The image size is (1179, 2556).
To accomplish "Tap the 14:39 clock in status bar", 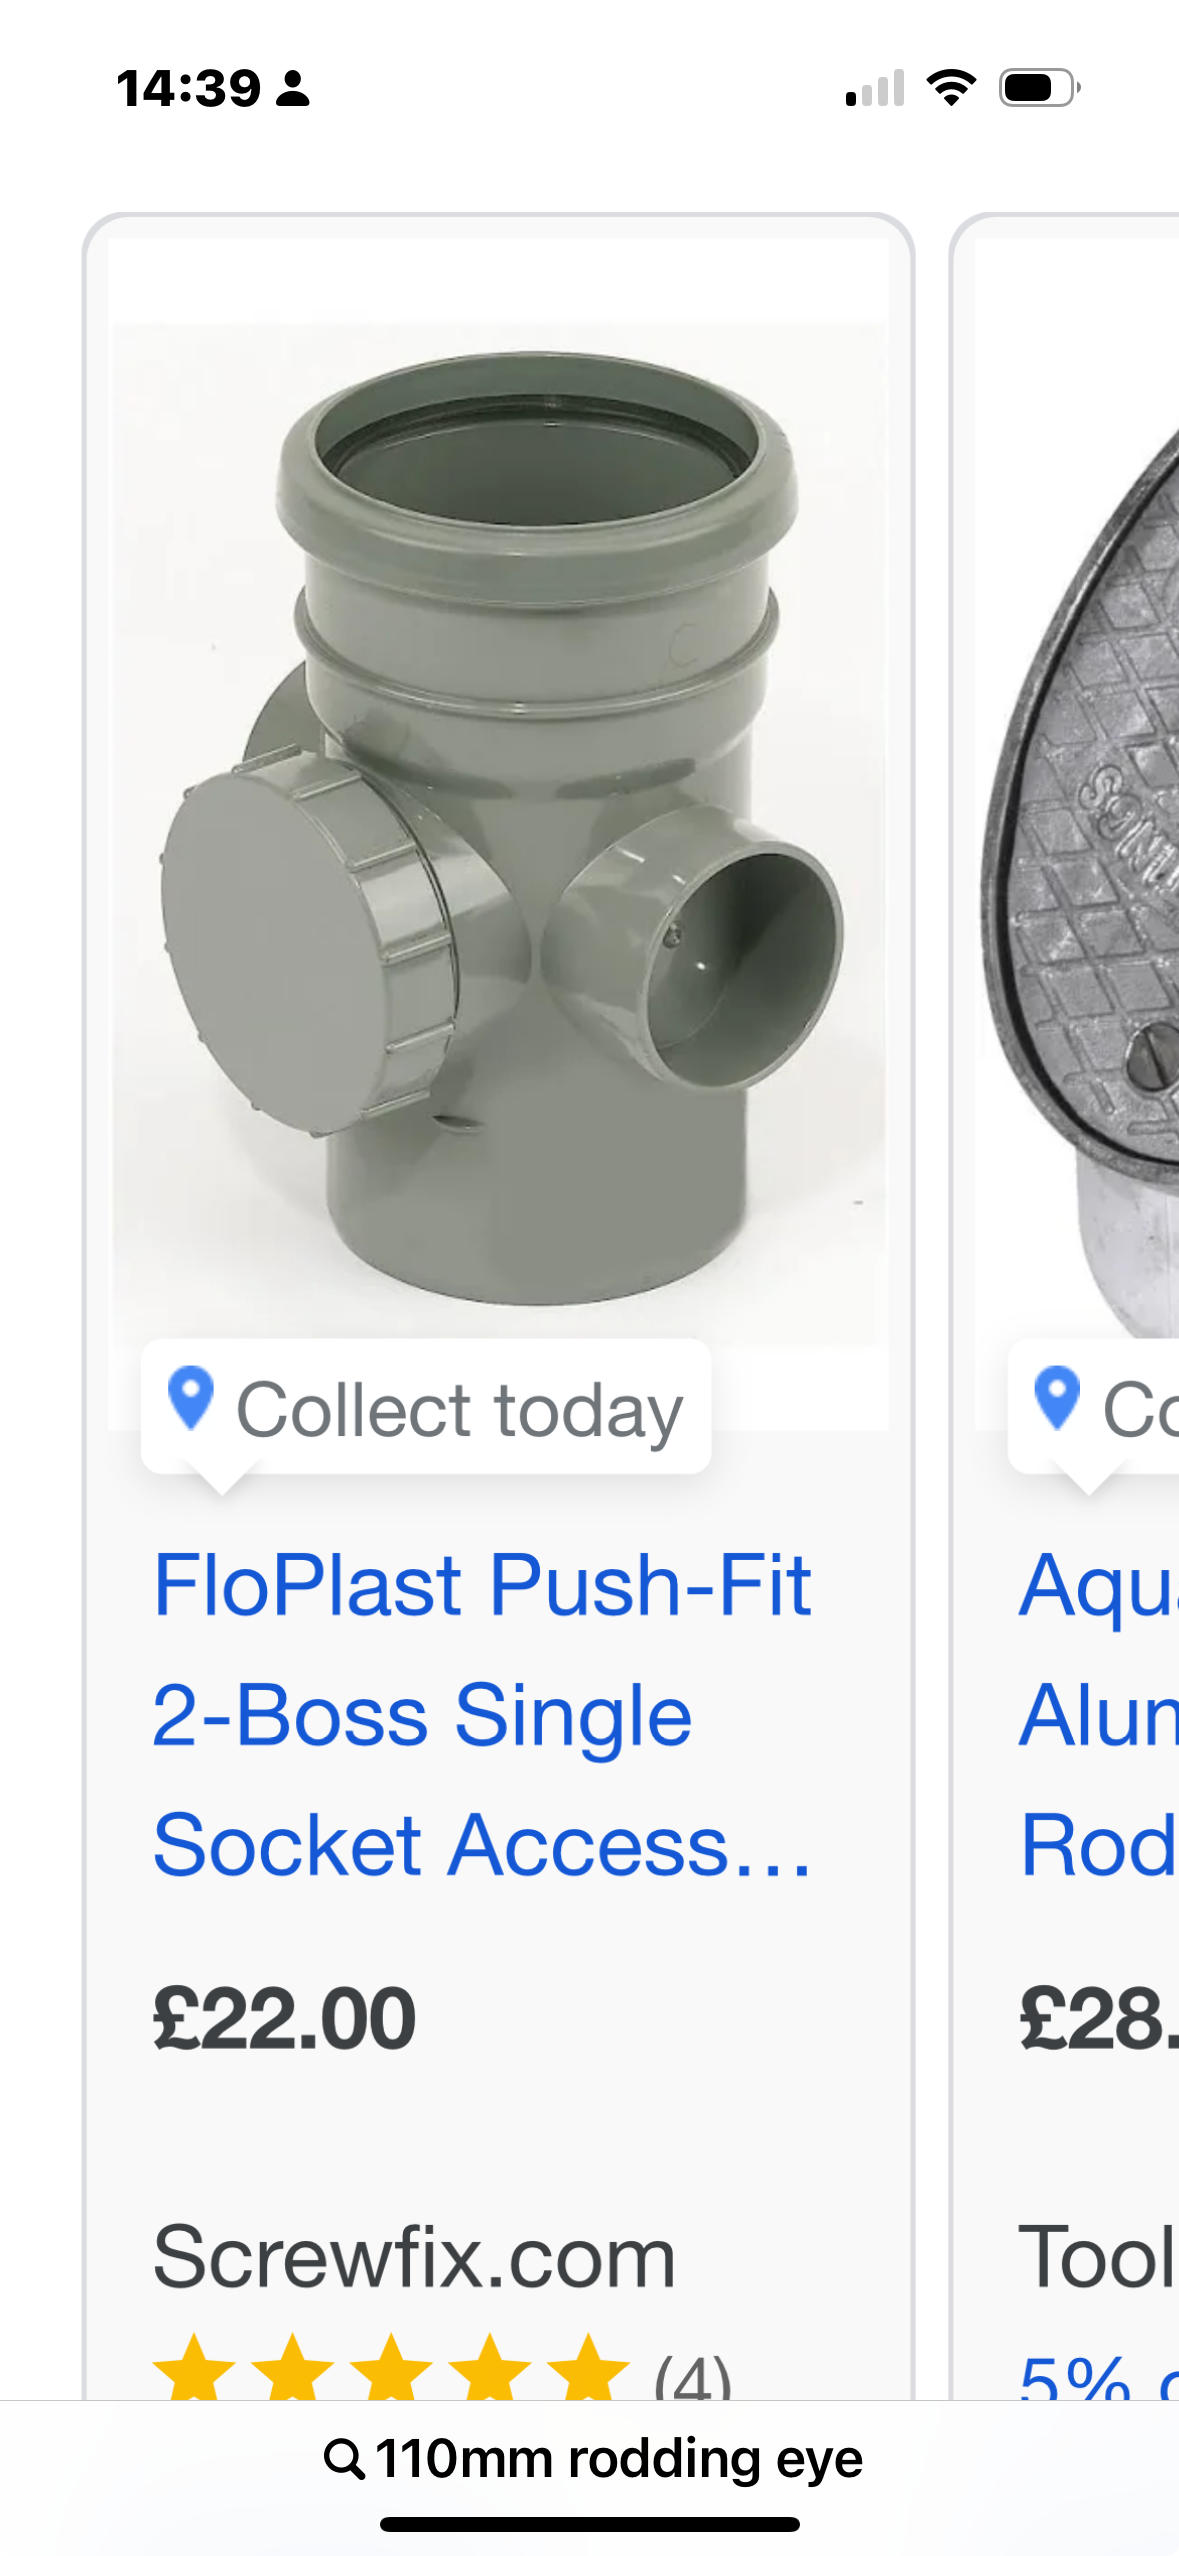I will tap(189, 88).
